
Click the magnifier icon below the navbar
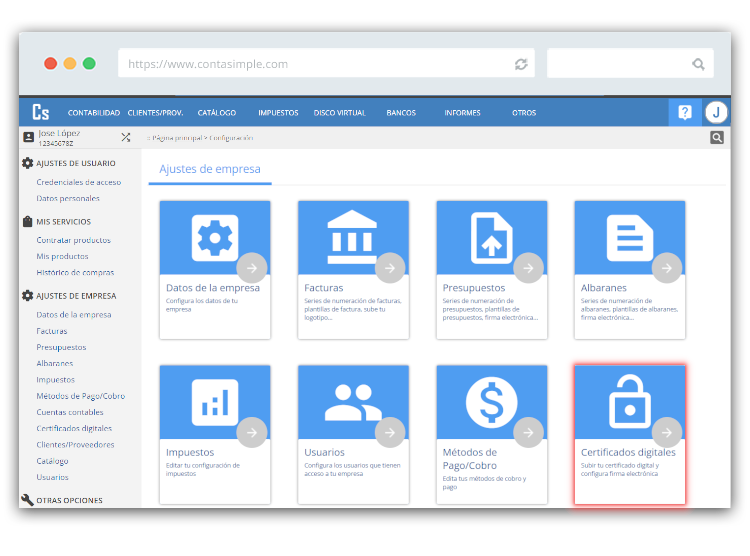click(x=716, y=138)
